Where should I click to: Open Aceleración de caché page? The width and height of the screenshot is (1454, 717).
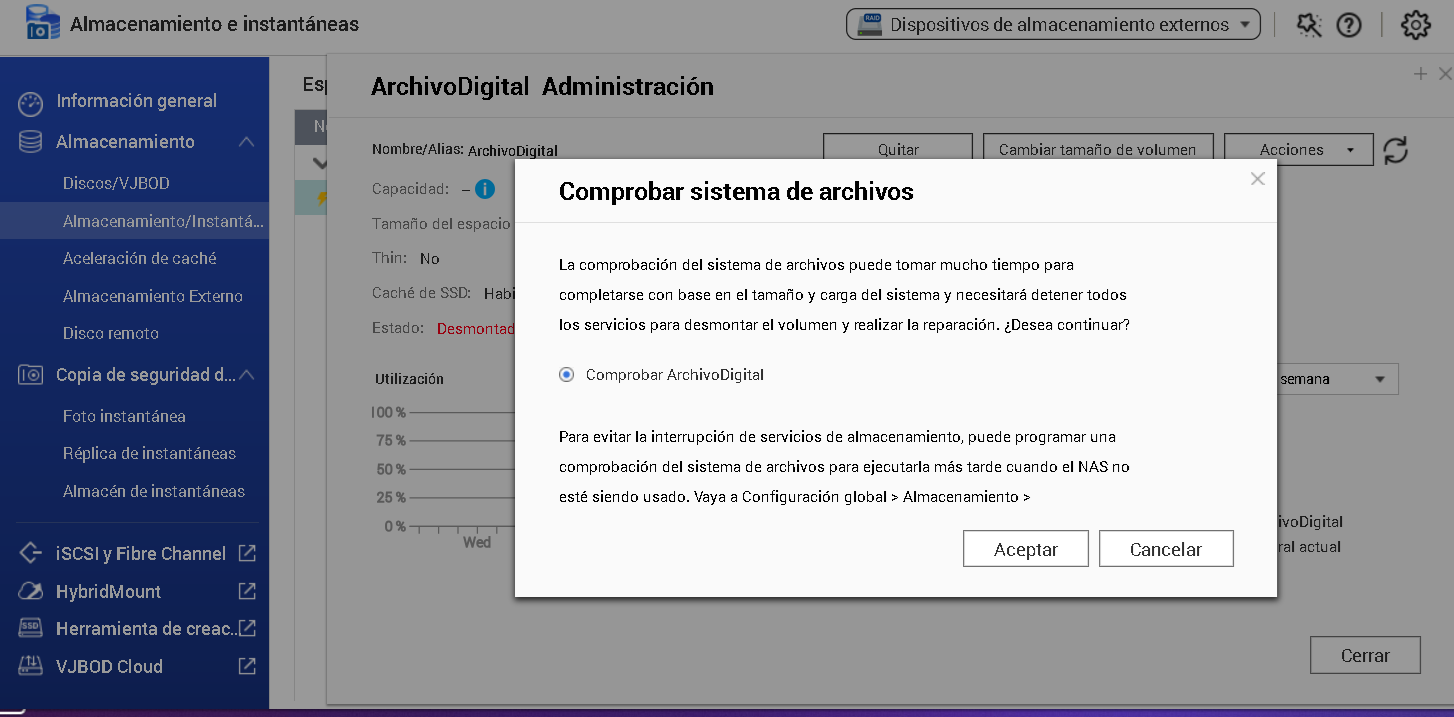coord(139,258)
